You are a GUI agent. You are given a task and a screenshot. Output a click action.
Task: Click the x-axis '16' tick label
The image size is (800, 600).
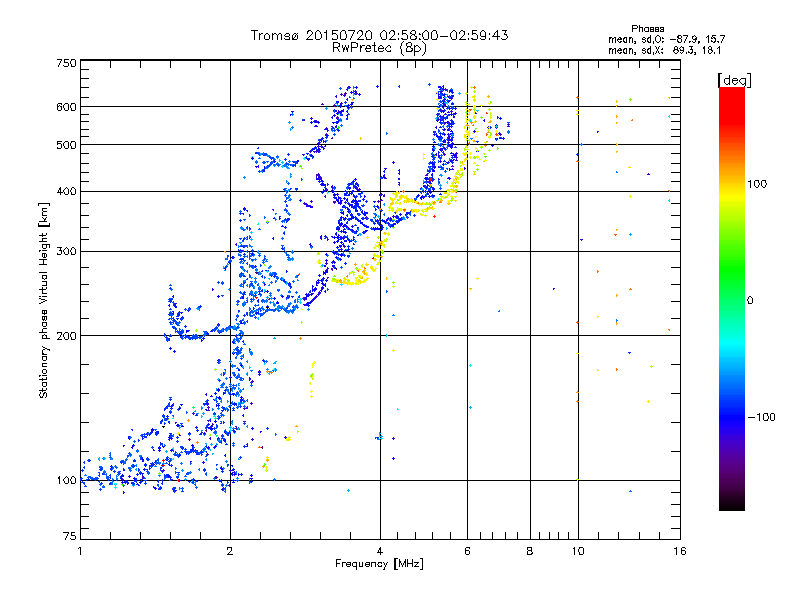click(x=680, y=551)
